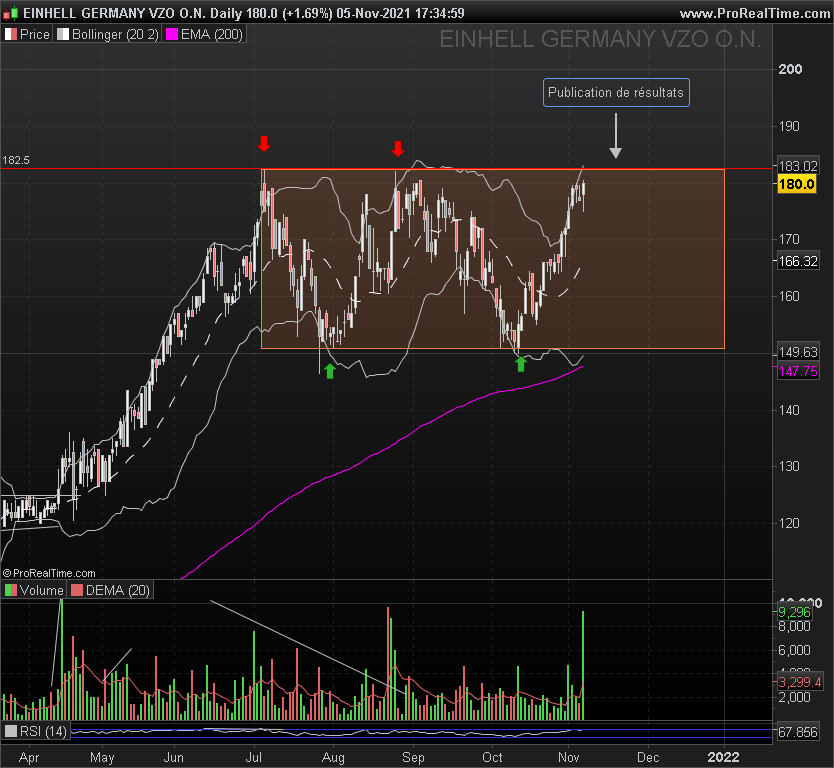
Task: Open the EMA (200) legend
Action: point(205,35)
